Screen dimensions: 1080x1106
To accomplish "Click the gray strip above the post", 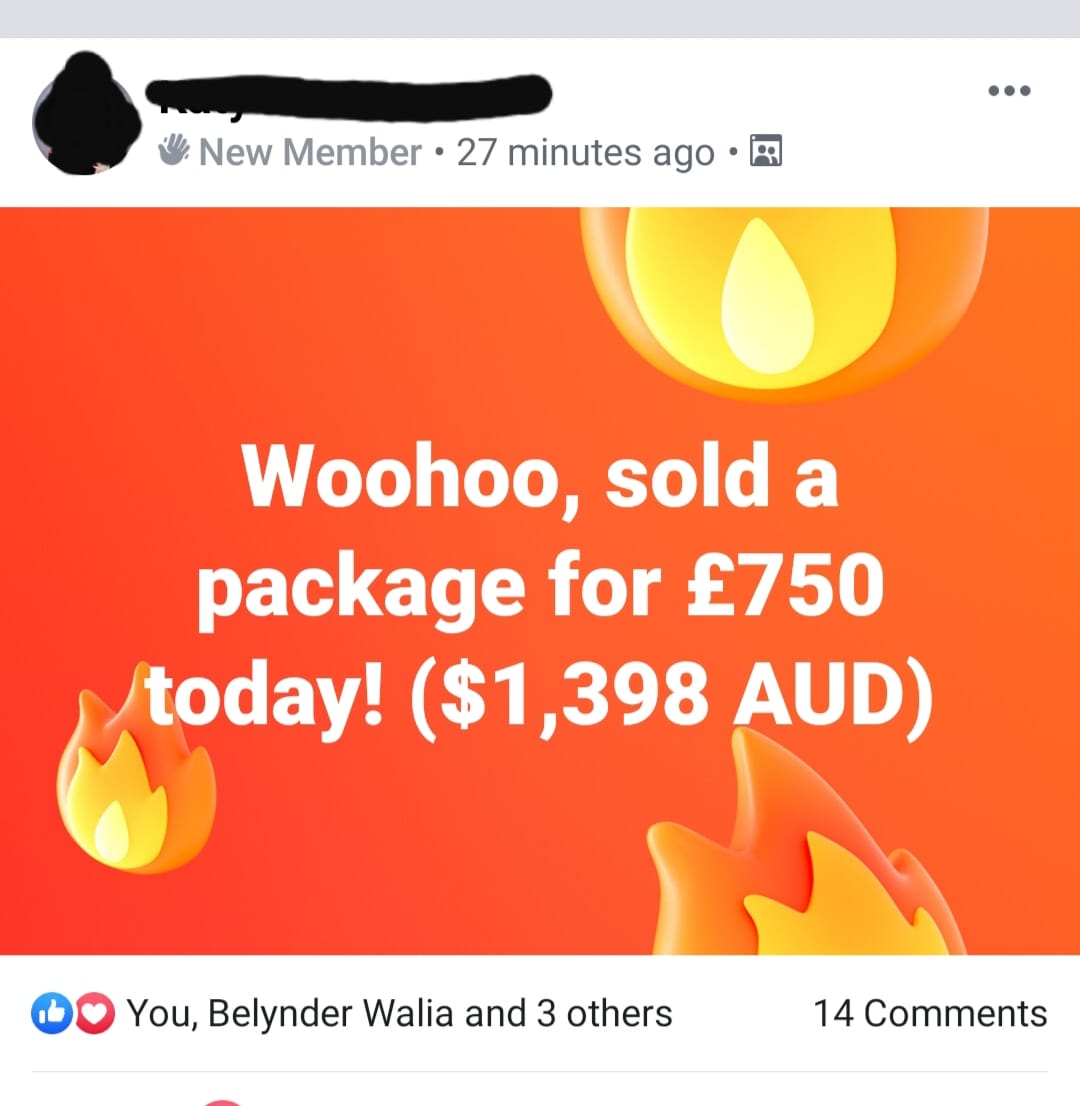I will pyautogui.click(x=540, y=18).
